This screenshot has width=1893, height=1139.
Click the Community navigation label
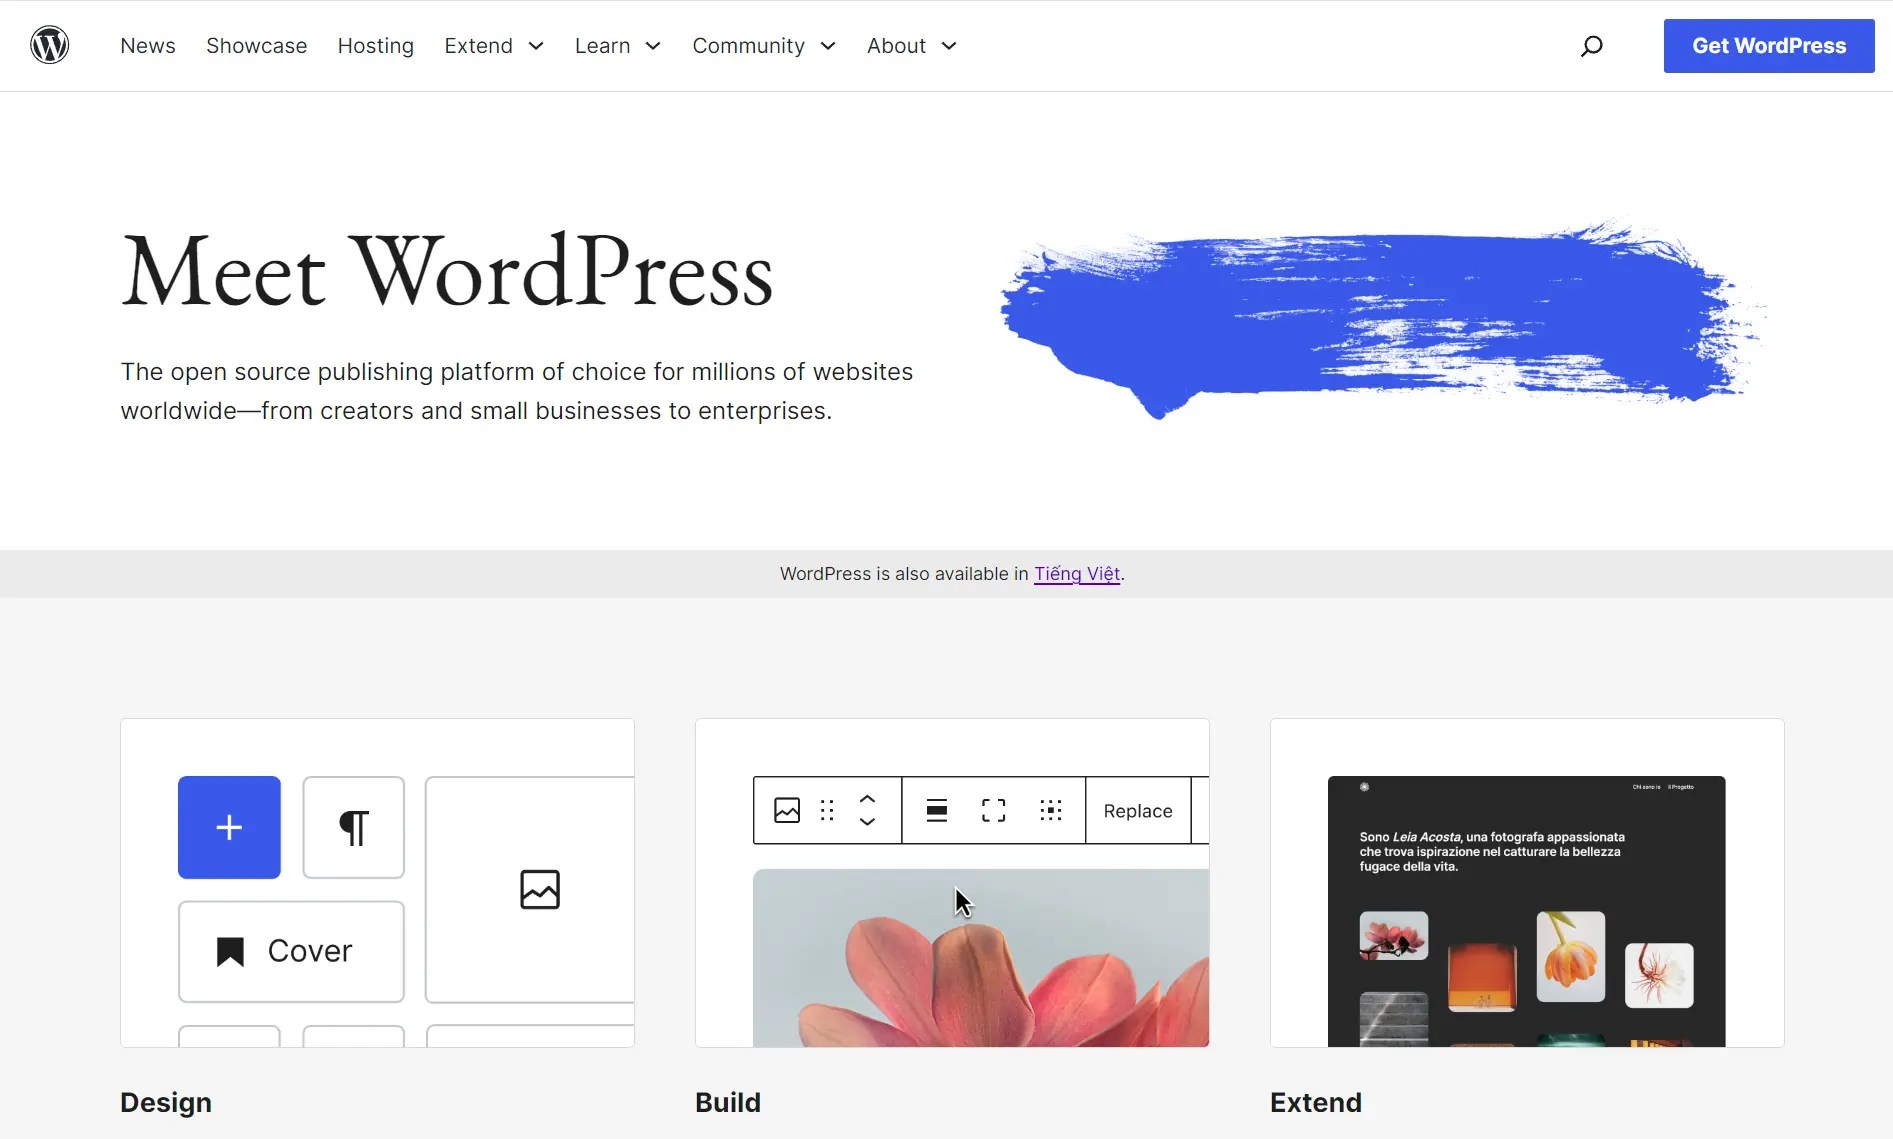point(749,46)
